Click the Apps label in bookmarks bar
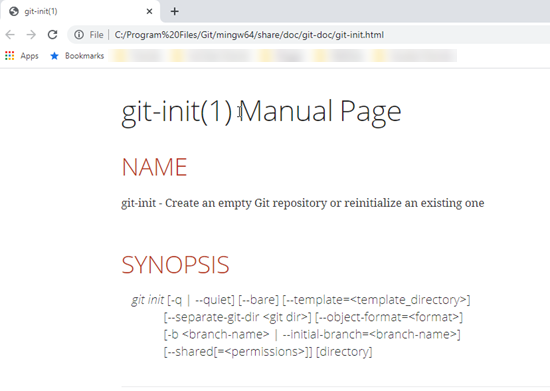This screenshot has height=391, width=550. [x=29, y=56]
